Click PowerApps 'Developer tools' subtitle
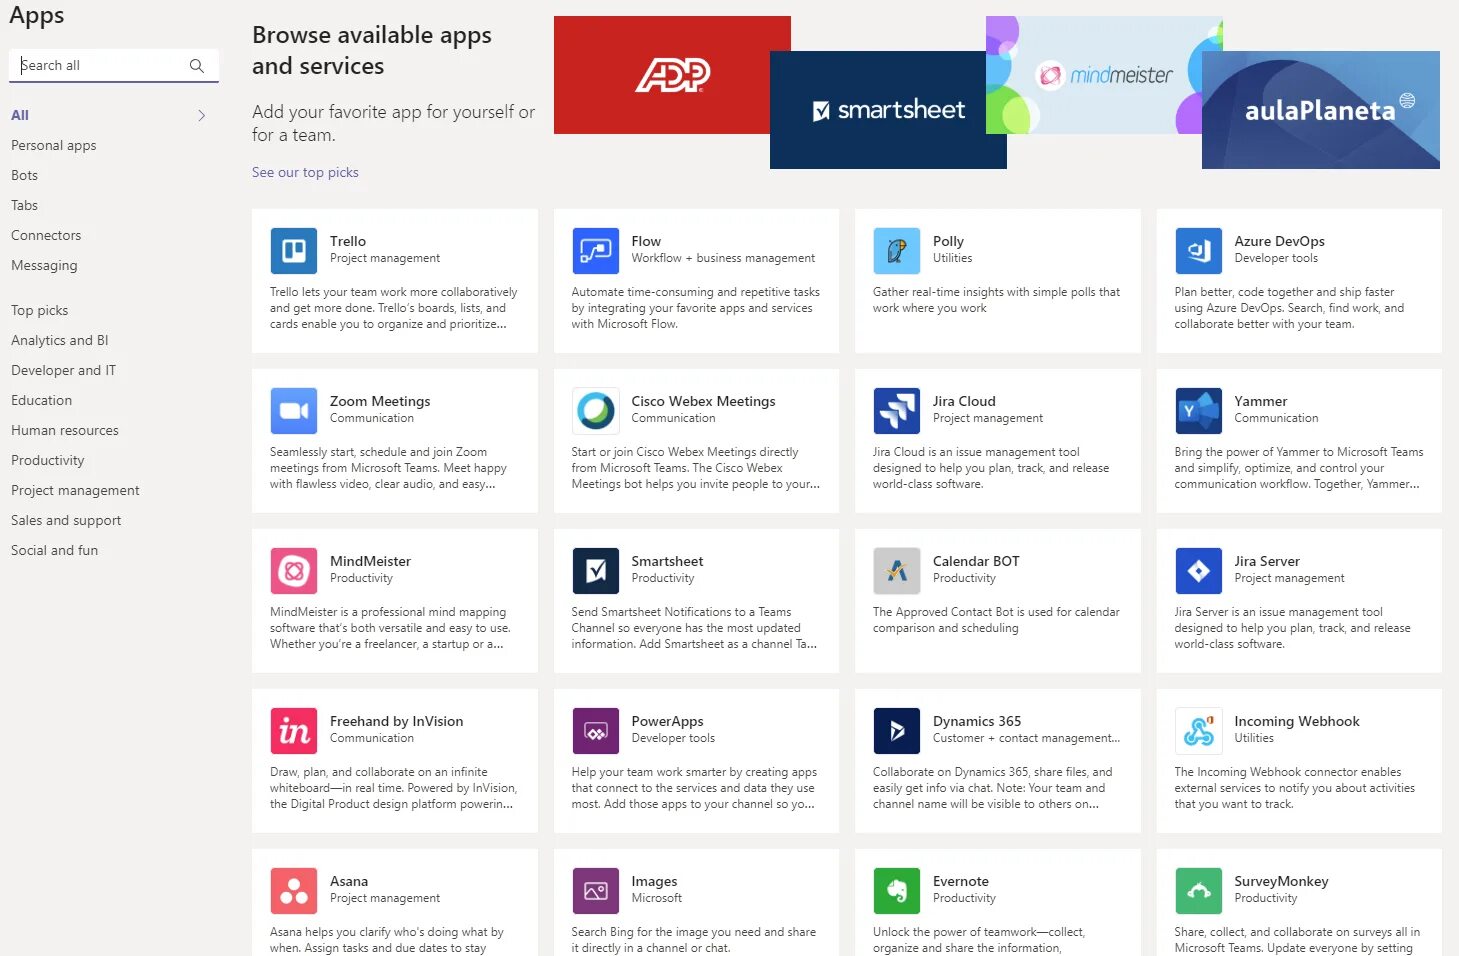 [673, 738]
